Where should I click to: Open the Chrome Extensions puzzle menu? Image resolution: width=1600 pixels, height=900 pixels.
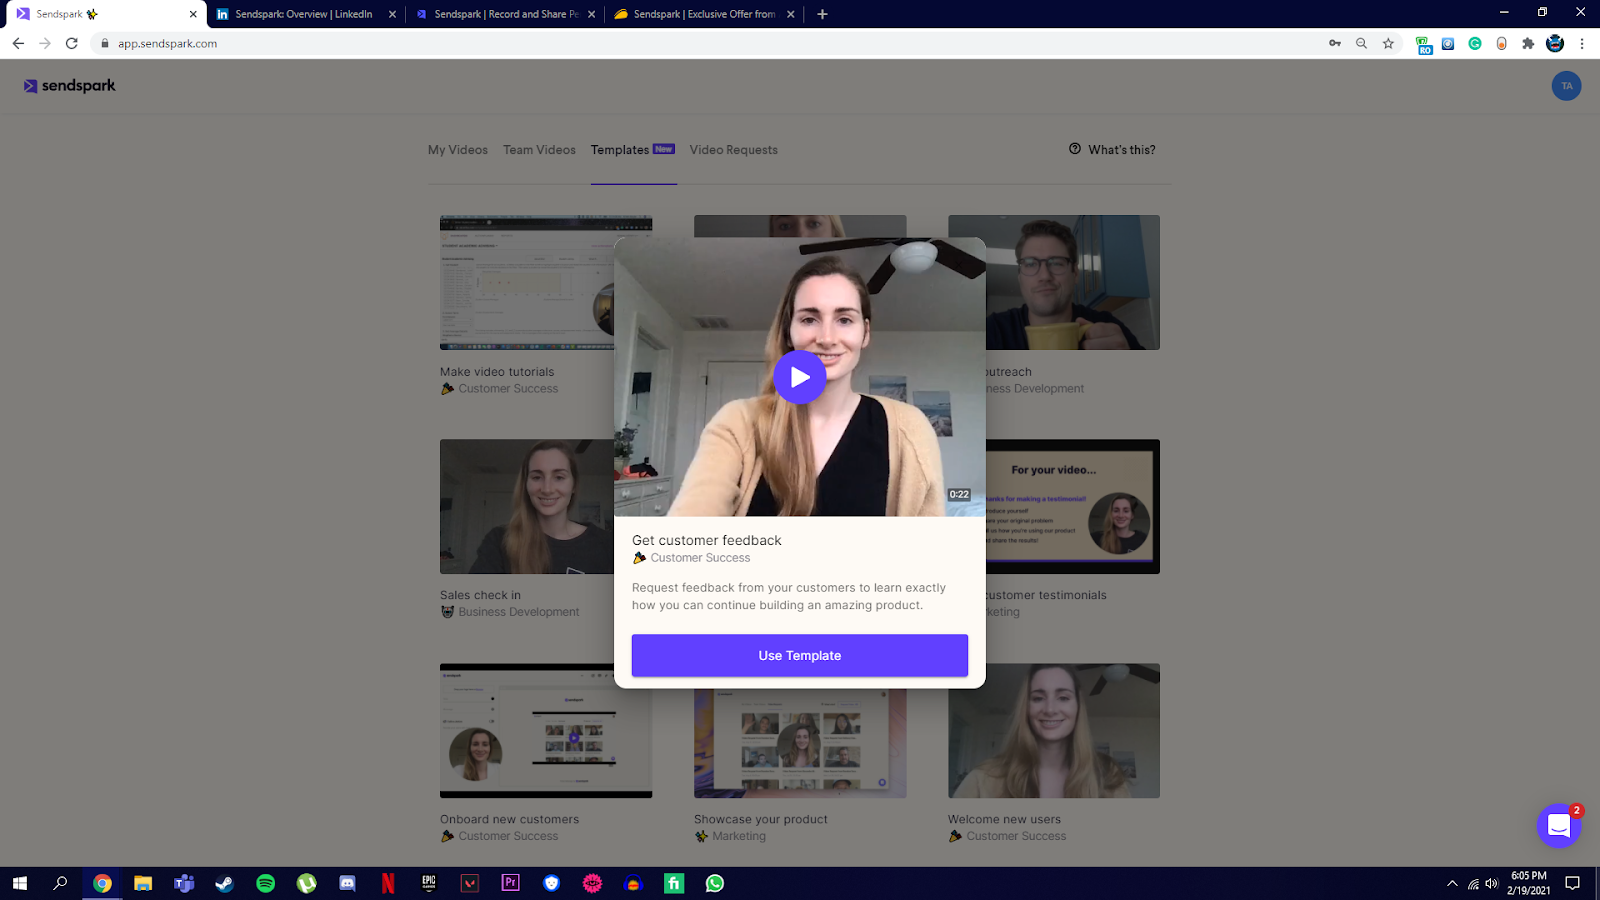pos(1528,43)
